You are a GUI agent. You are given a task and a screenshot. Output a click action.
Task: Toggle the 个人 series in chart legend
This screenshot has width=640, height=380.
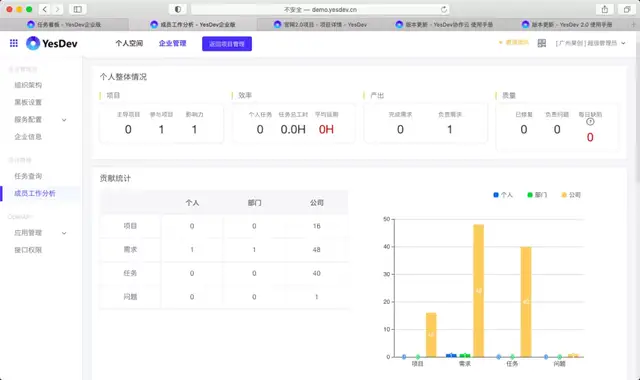(x=503, y=195)
